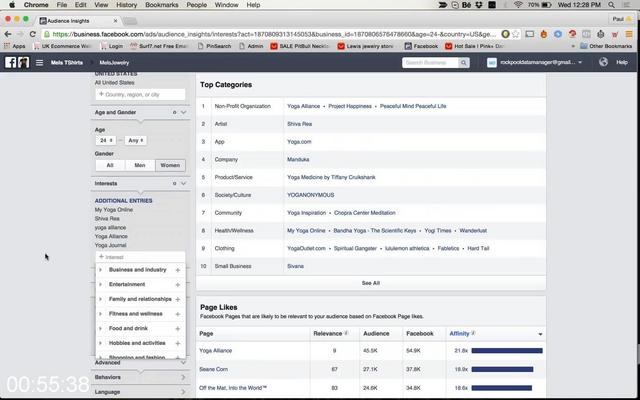Open the Shiva Rea artist link
This screenshot has height=400, width=640.
pos(300,124)
